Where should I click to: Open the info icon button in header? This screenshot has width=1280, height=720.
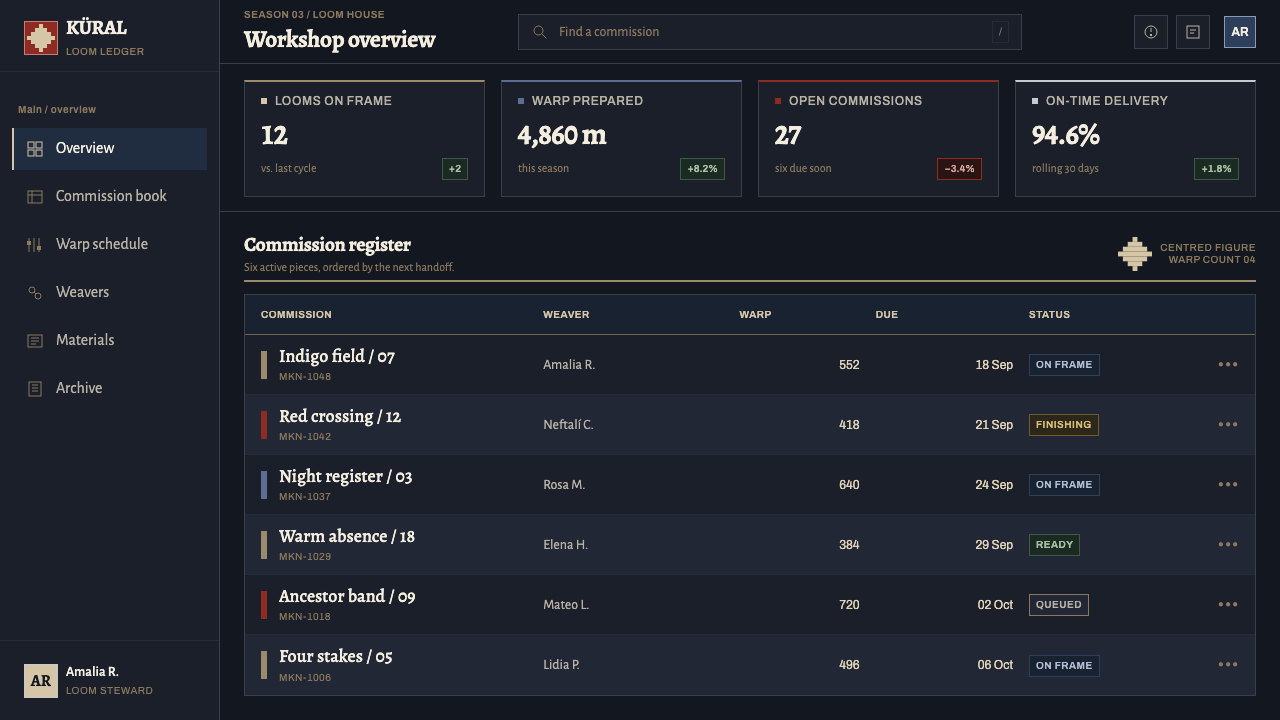tap(1151, 32)
